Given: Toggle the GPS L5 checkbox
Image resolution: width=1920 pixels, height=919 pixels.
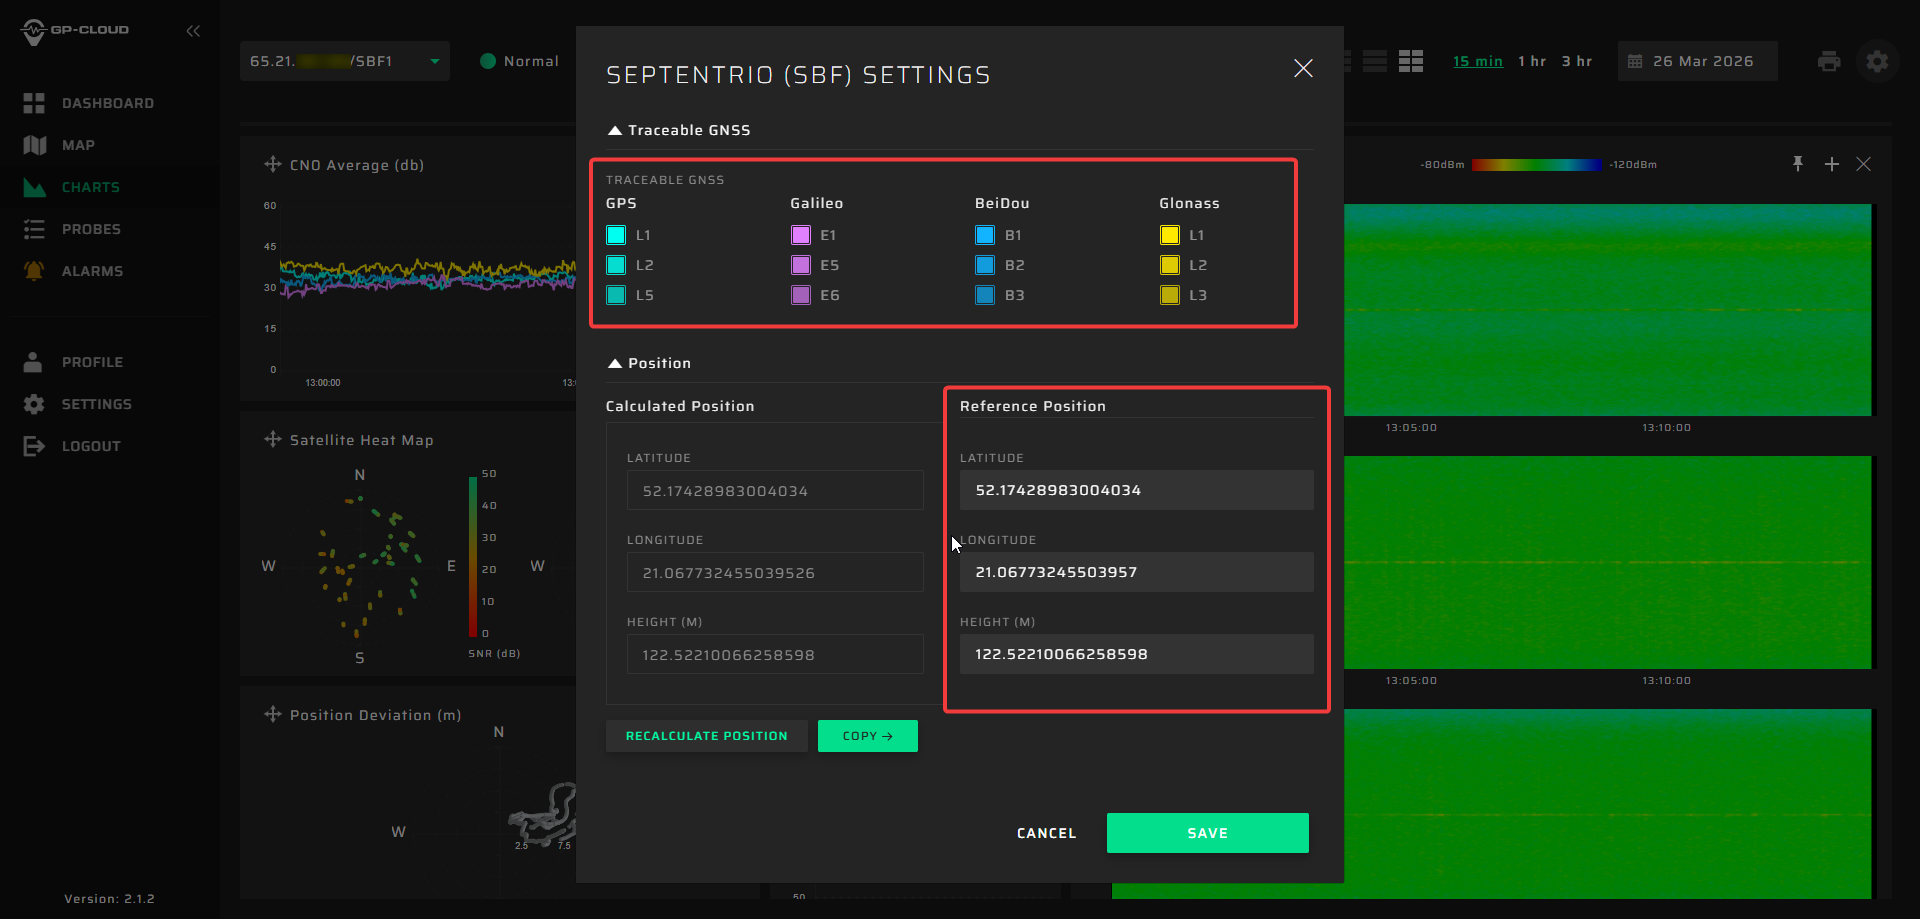Looking at the screenshot, I should (616, 295).
